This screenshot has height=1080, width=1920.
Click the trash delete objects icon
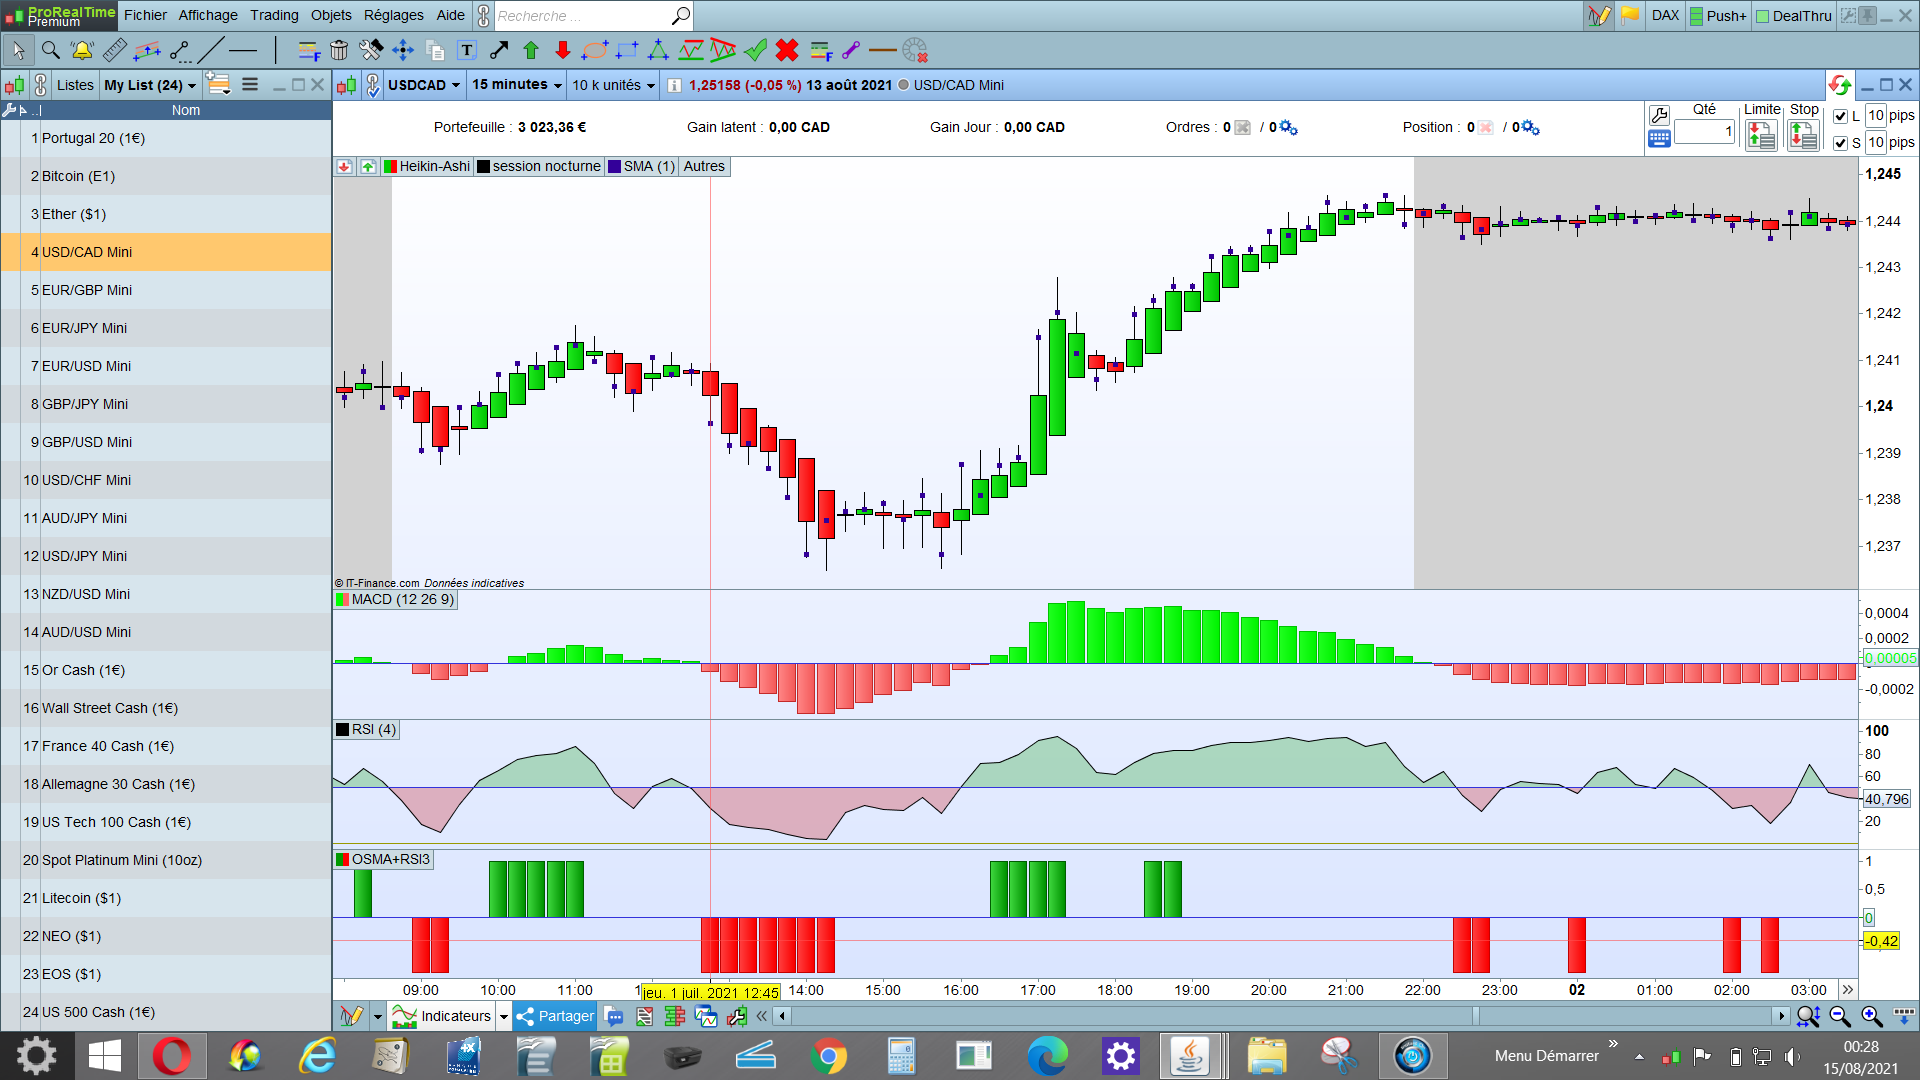click(339, 50)
